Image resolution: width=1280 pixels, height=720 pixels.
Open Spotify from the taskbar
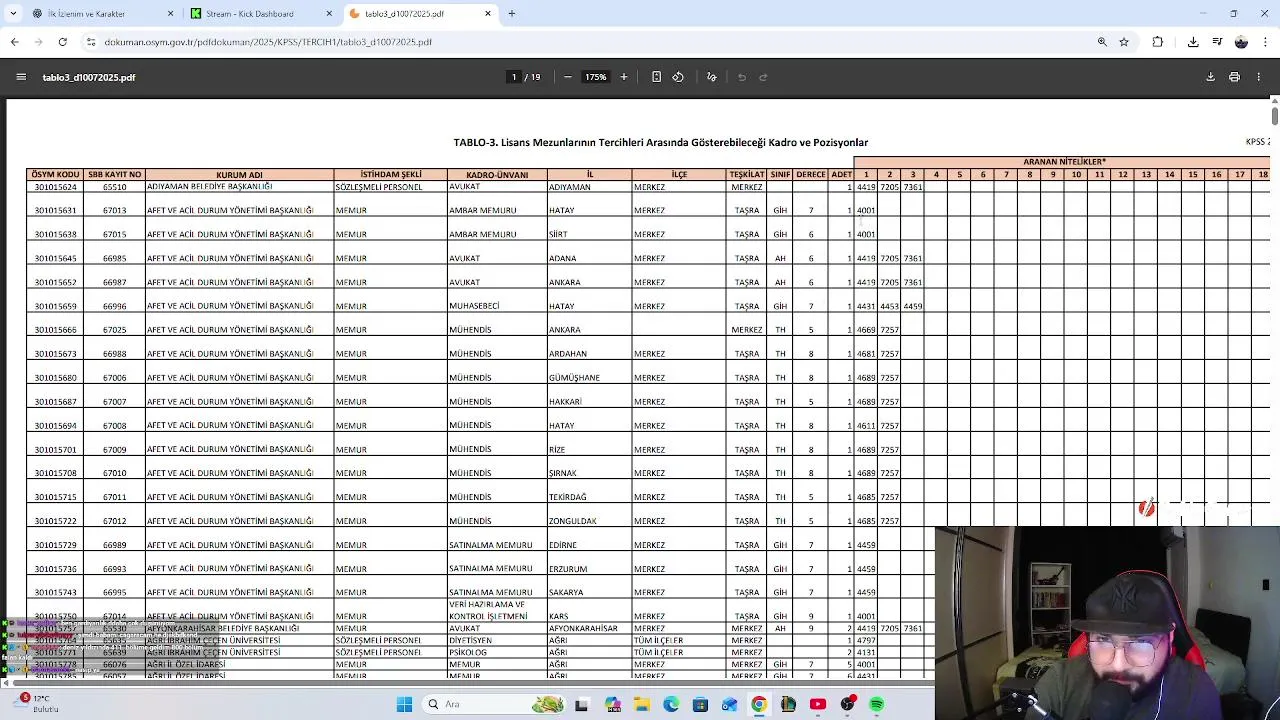(877, 705)
